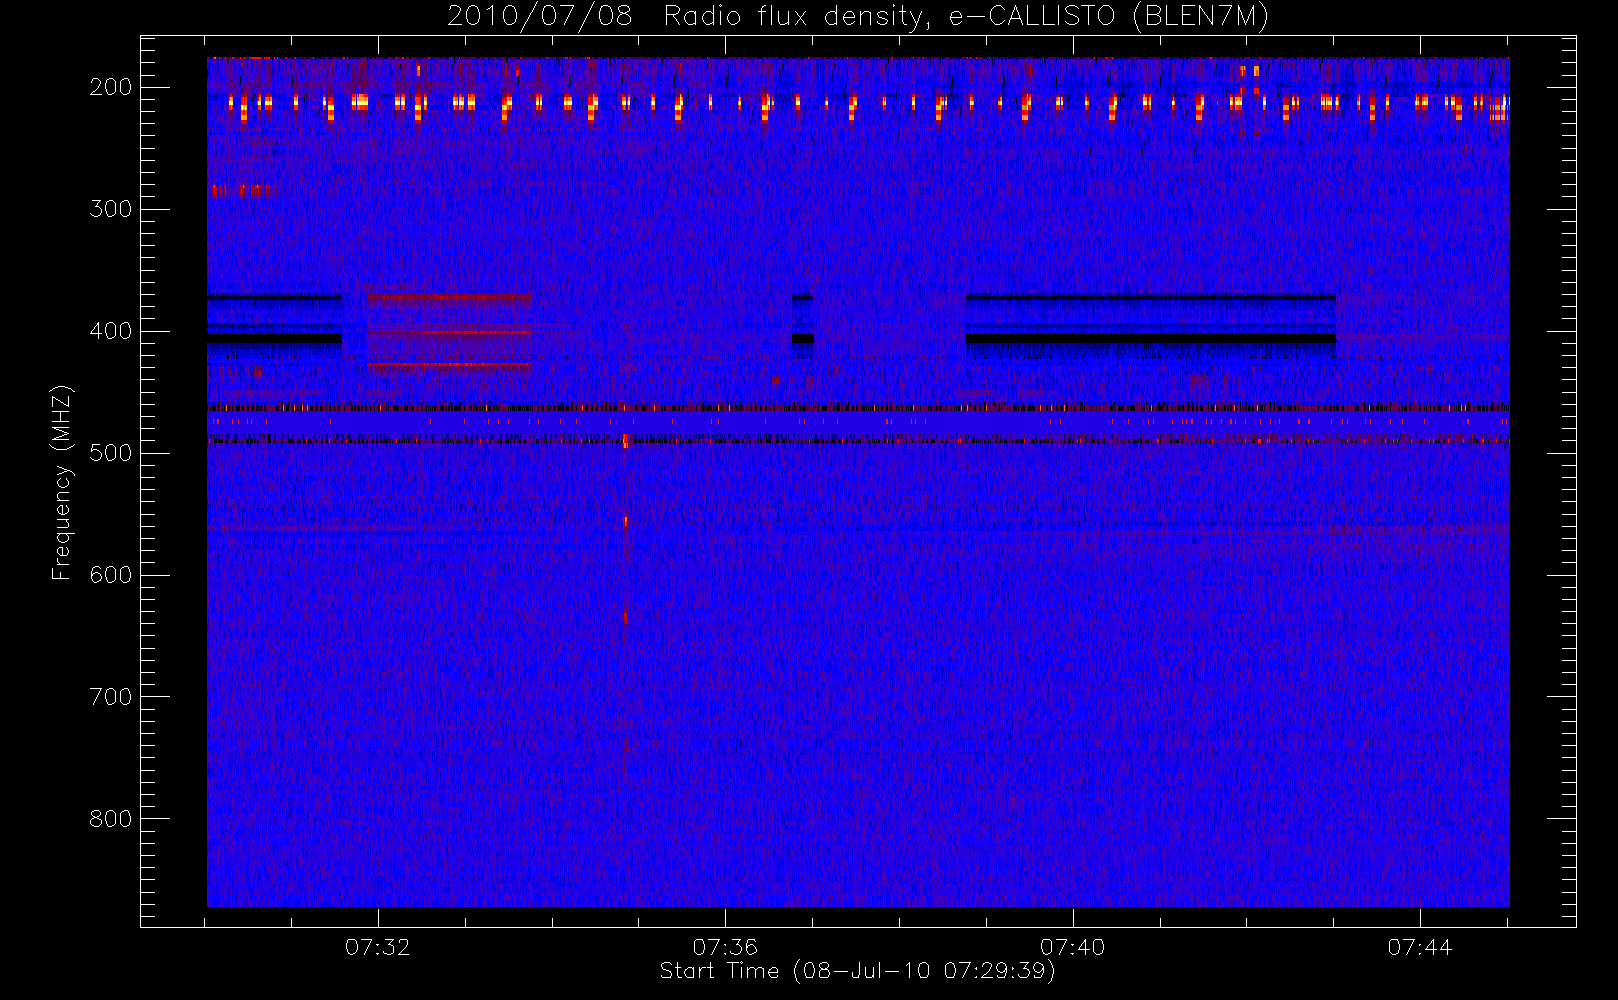Click the 500 frequency tick label

point(111,453)
